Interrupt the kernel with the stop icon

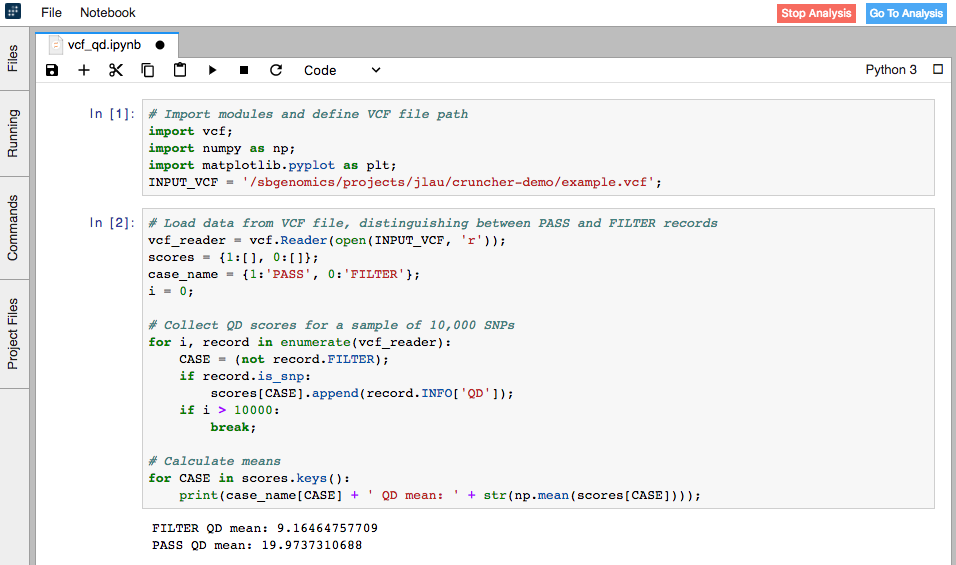click(x=244, y=70)
